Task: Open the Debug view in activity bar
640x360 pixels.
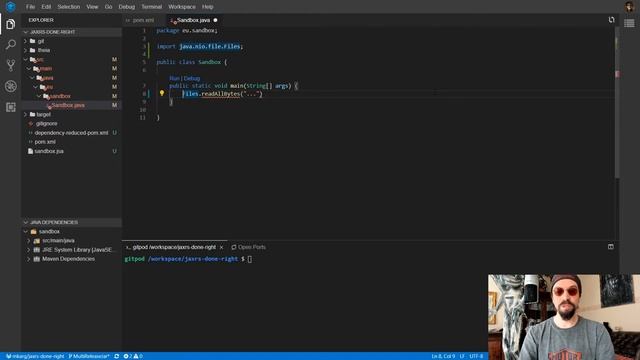Action: pos(11,86)
